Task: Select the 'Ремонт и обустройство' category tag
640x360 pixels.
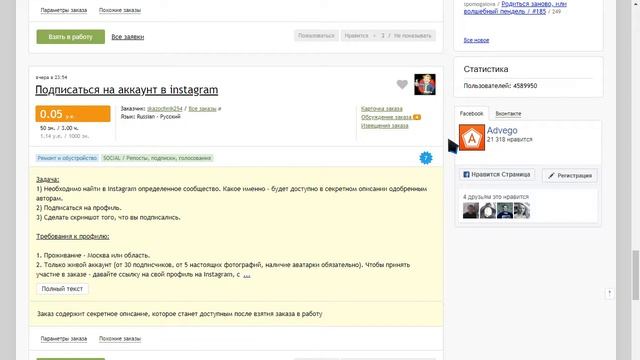Action: (x=67, y=158)
